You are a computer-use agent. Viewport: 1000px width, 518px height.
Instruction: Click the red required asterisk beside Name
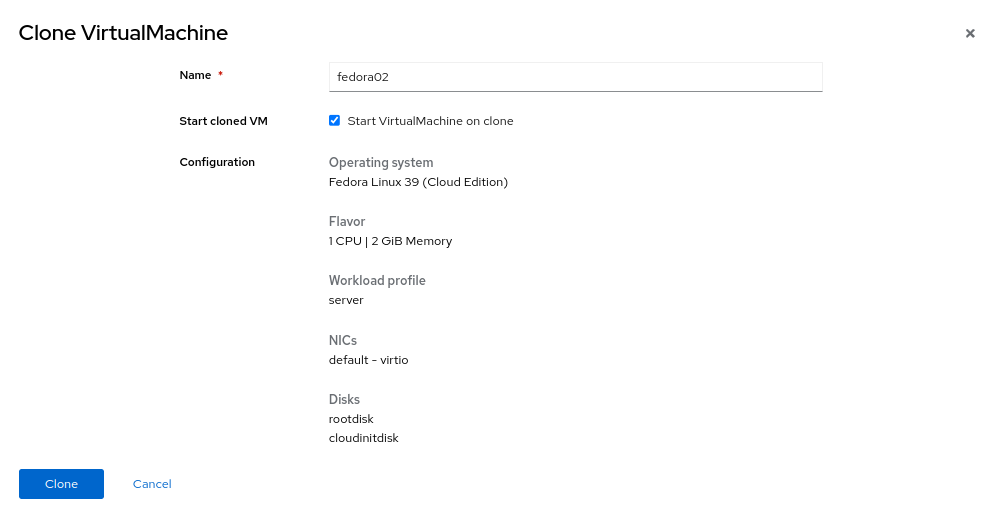(x=220, y=75)
